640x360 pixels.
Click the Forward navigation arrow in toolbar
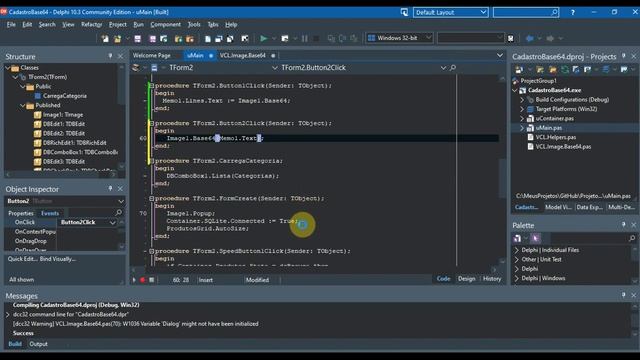coord(550,38)
